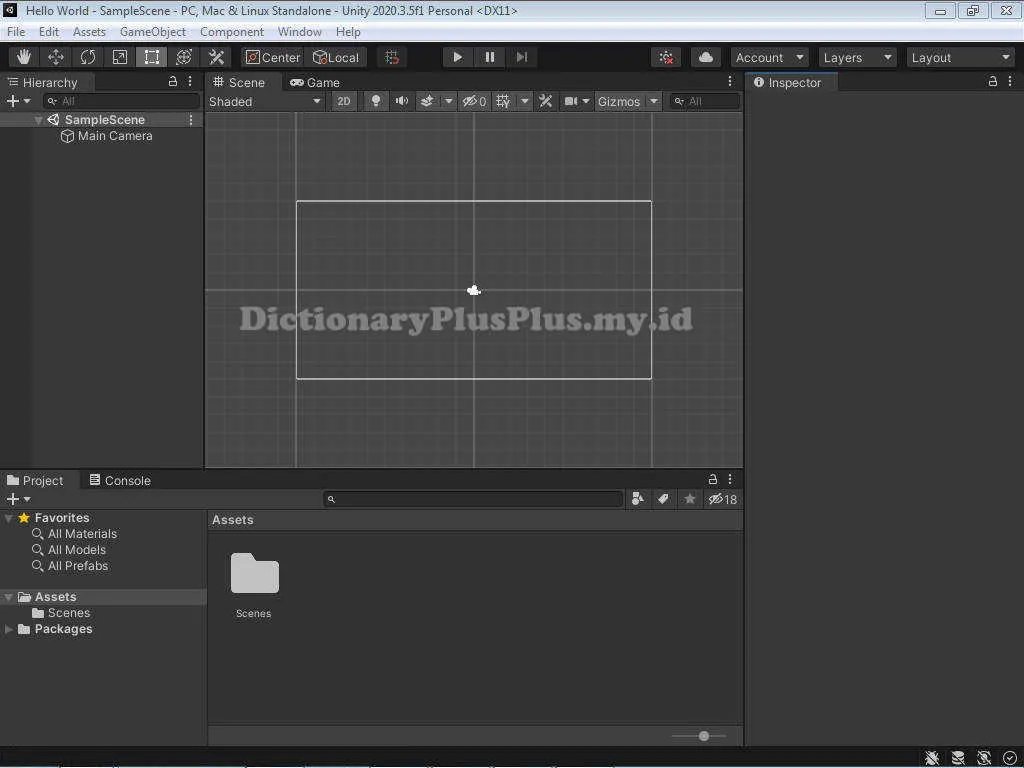Viewport: 1024px width, 768px height.
Task: Open the Help menu
Action: [348, 31]
